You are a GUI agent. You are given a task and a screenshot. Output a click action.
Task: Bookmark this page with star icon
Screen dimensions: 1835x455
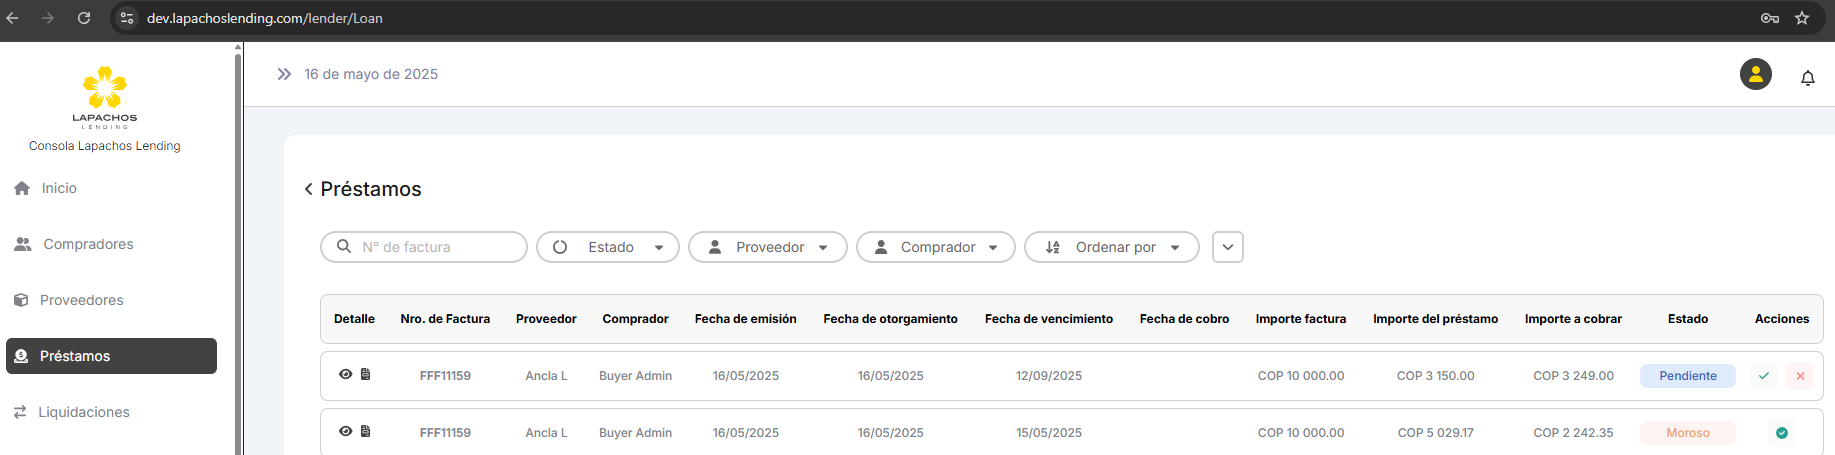tap(1802, 18)
